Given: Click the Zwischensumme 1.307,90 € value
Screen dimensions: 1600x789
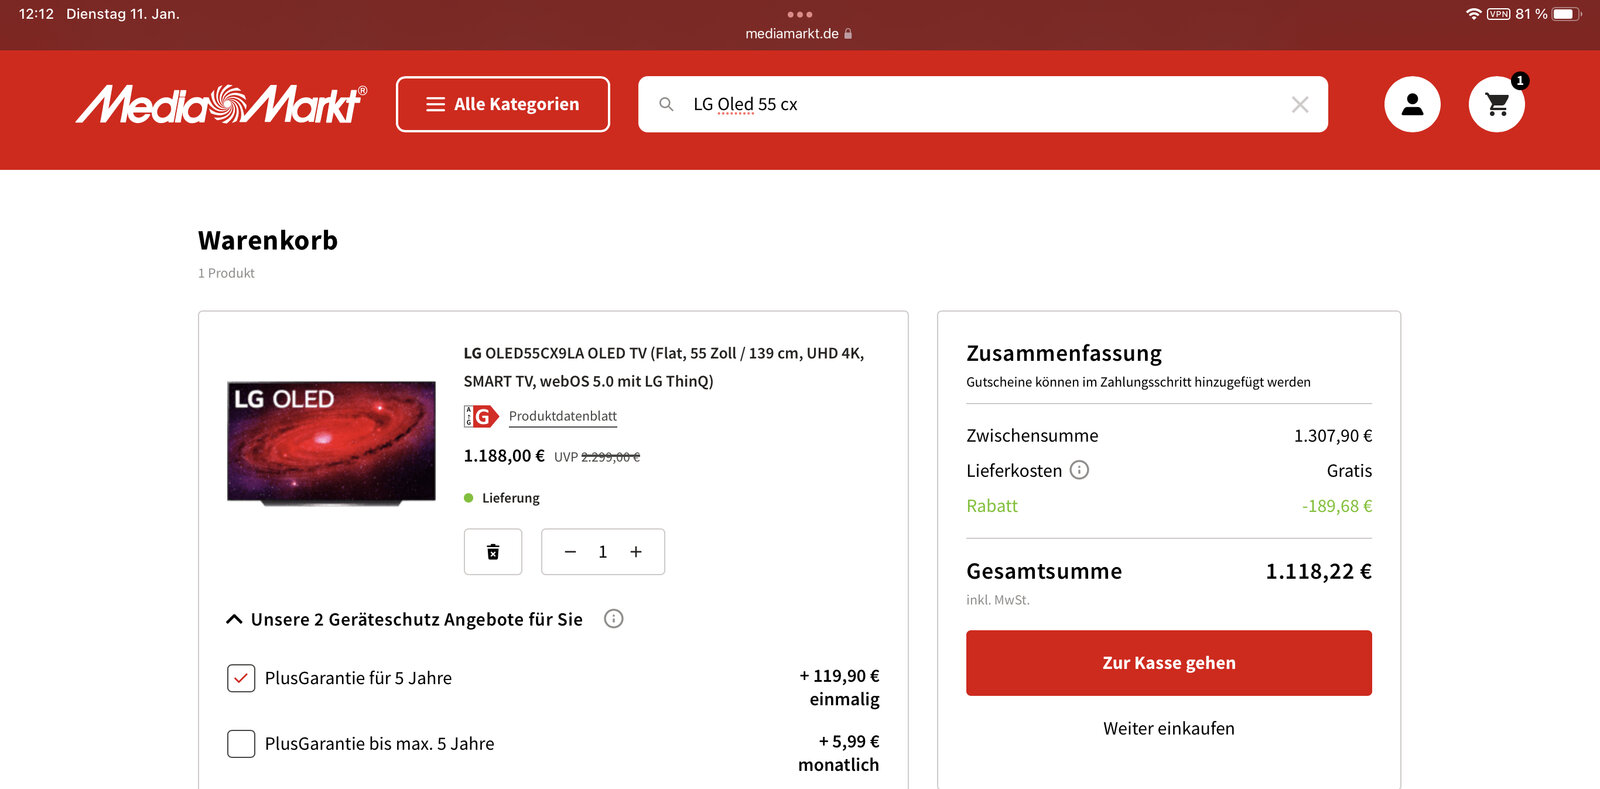Looking at the screenshot, I should pyautogui.click(x=1333, y=436).
